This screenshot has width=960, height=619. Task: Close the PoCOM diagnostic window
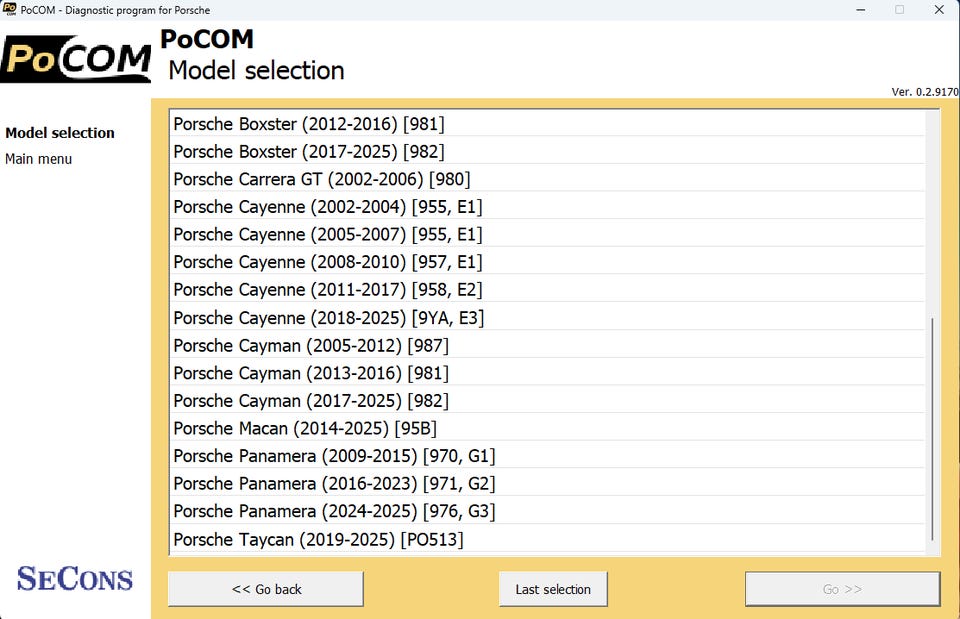(938, 10)
